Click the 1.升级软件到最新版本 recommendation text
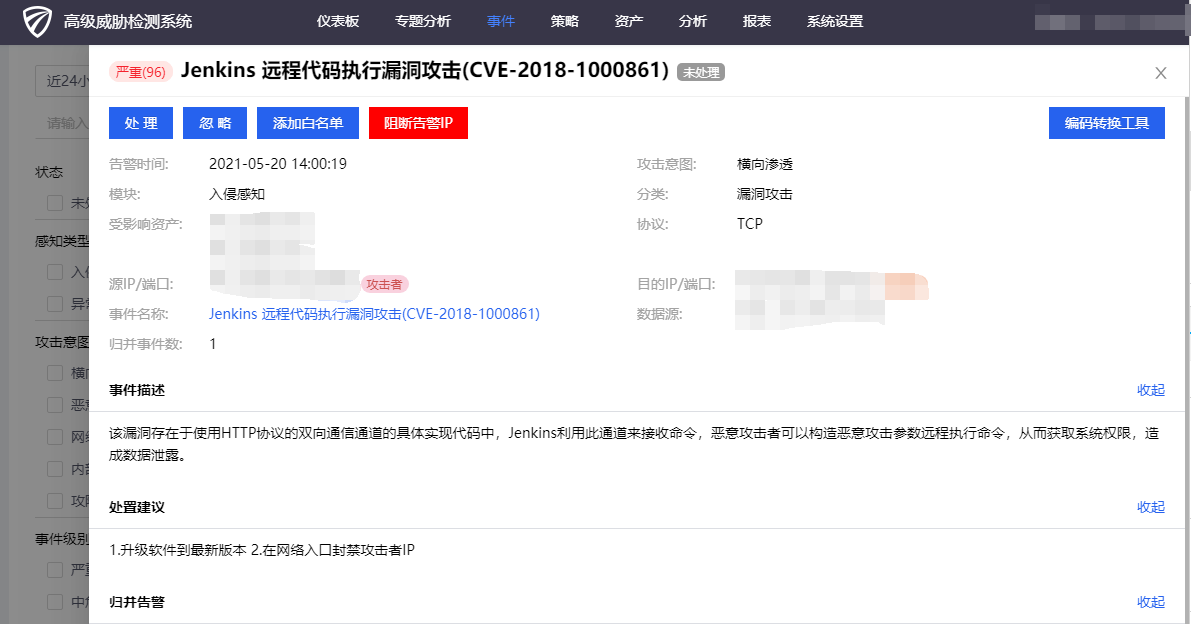Viewport: 1191px width, 624px height. click(x=178, y=550)
